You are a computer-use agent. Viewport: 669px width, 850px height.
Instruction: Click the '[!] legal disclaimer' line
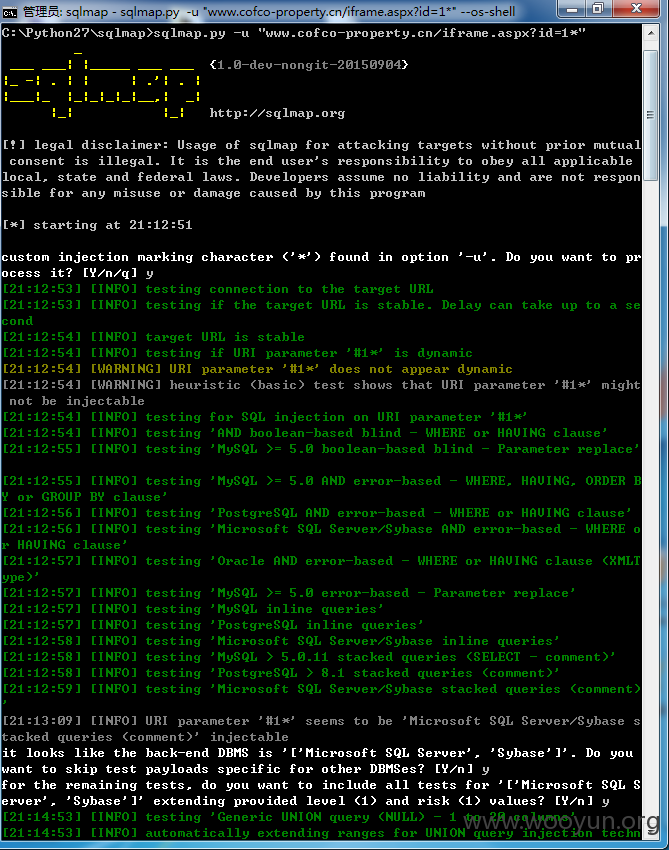tap(321, 145)
